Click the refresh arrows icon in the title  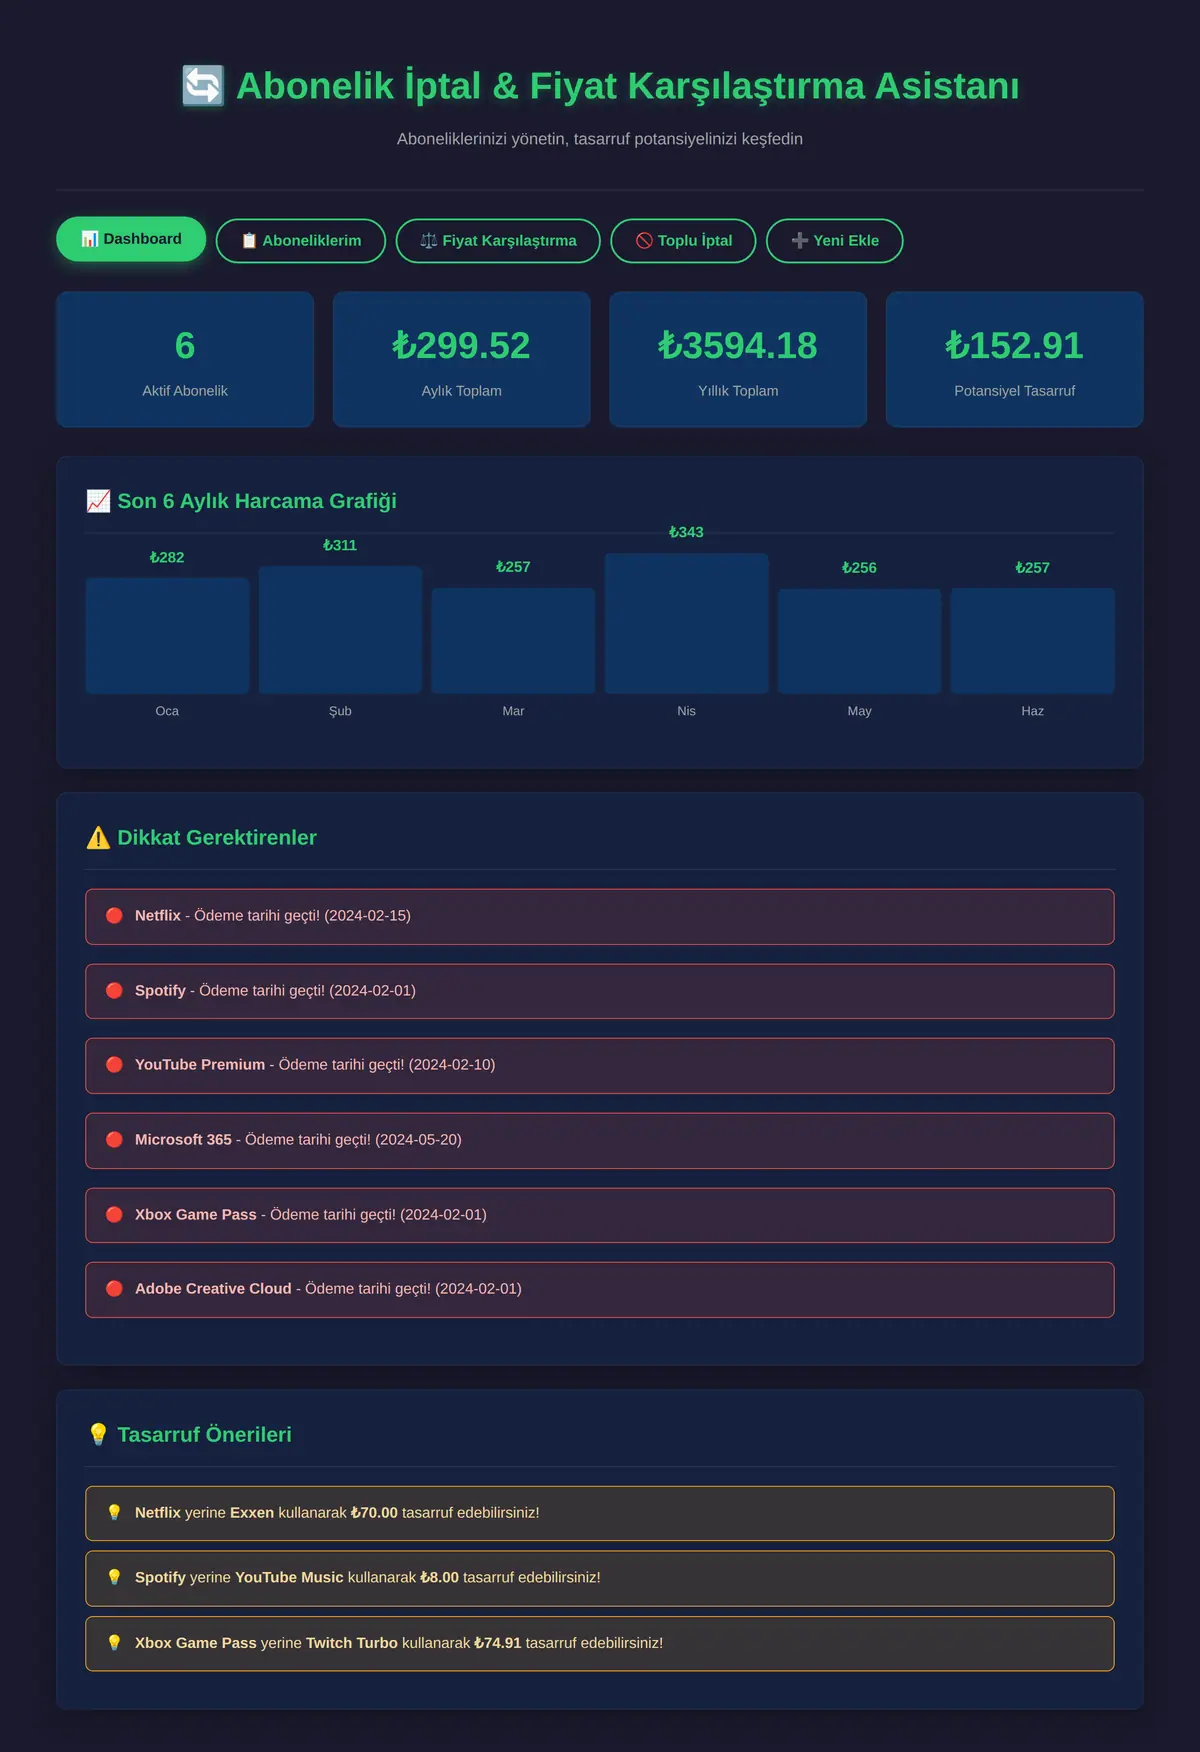203,86
